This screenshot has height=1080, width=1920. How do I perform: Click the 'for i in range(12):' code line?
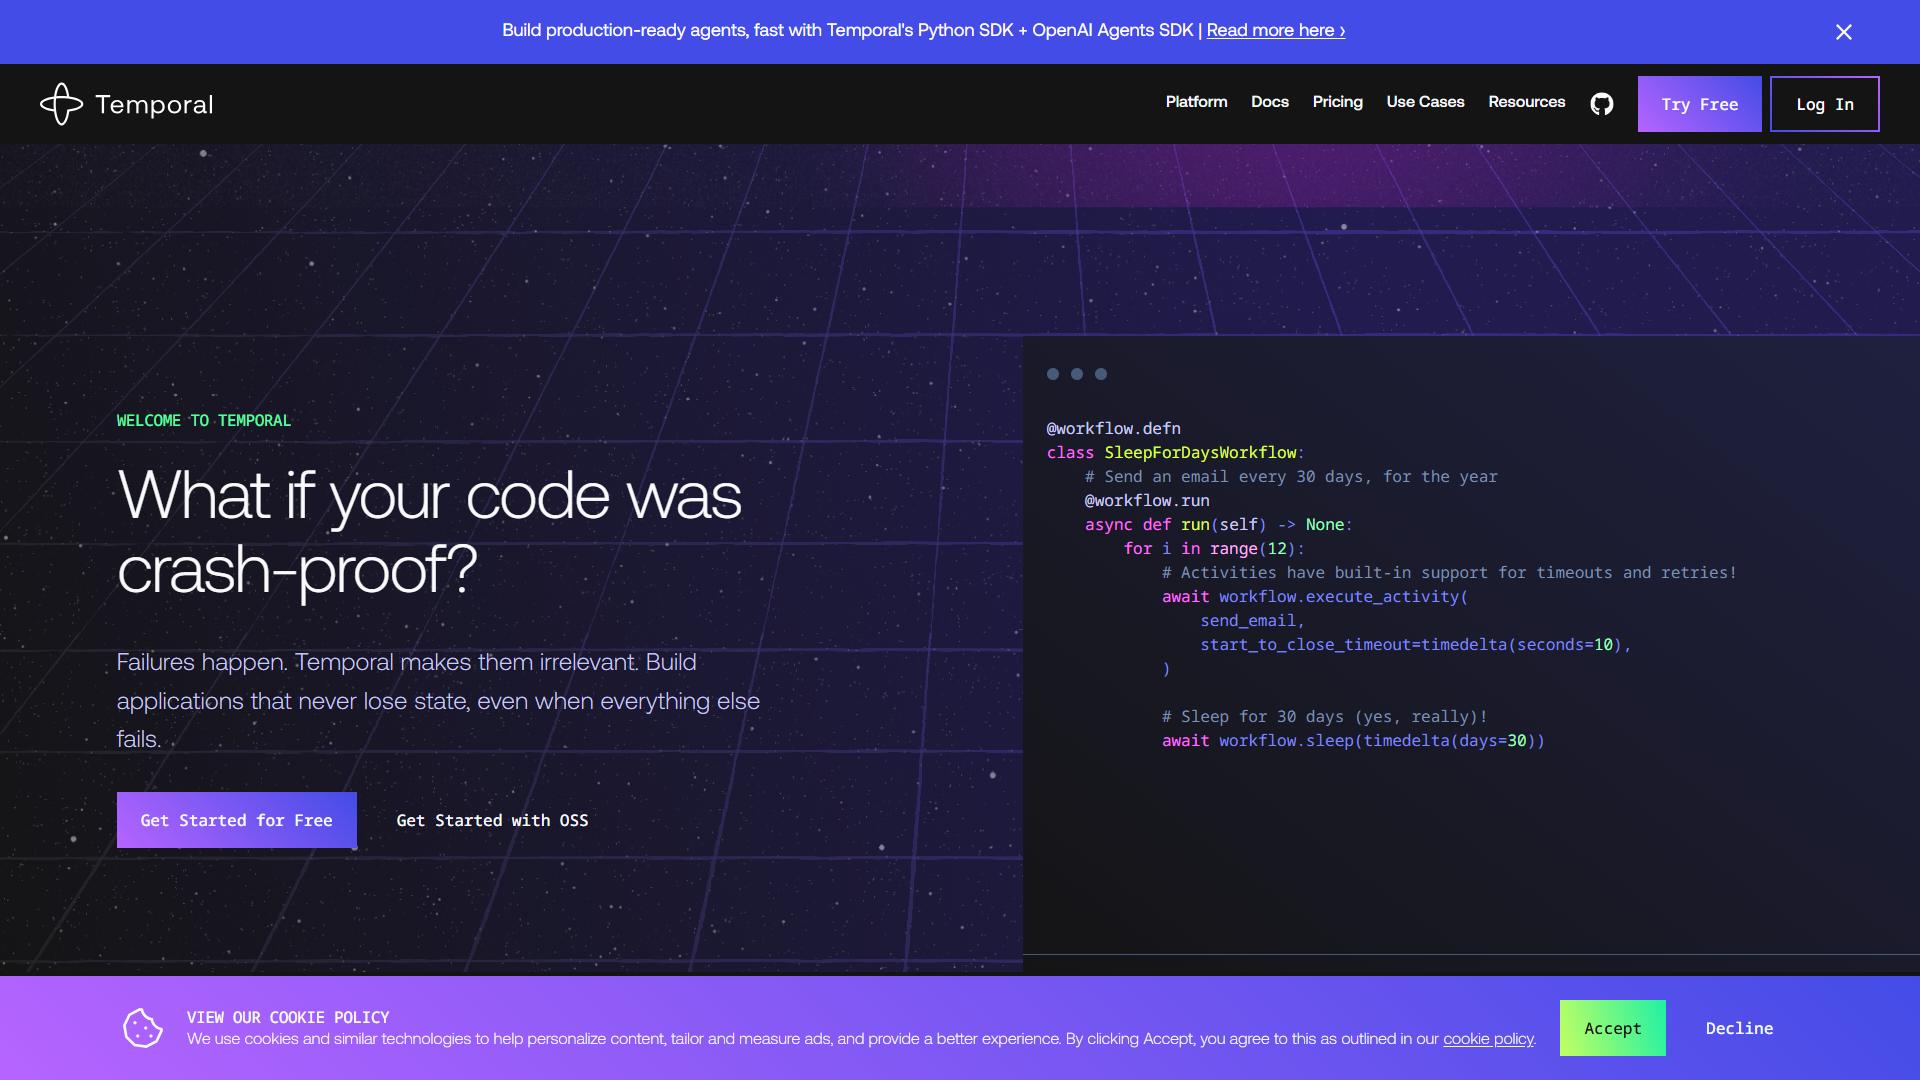pos(1214,549)
